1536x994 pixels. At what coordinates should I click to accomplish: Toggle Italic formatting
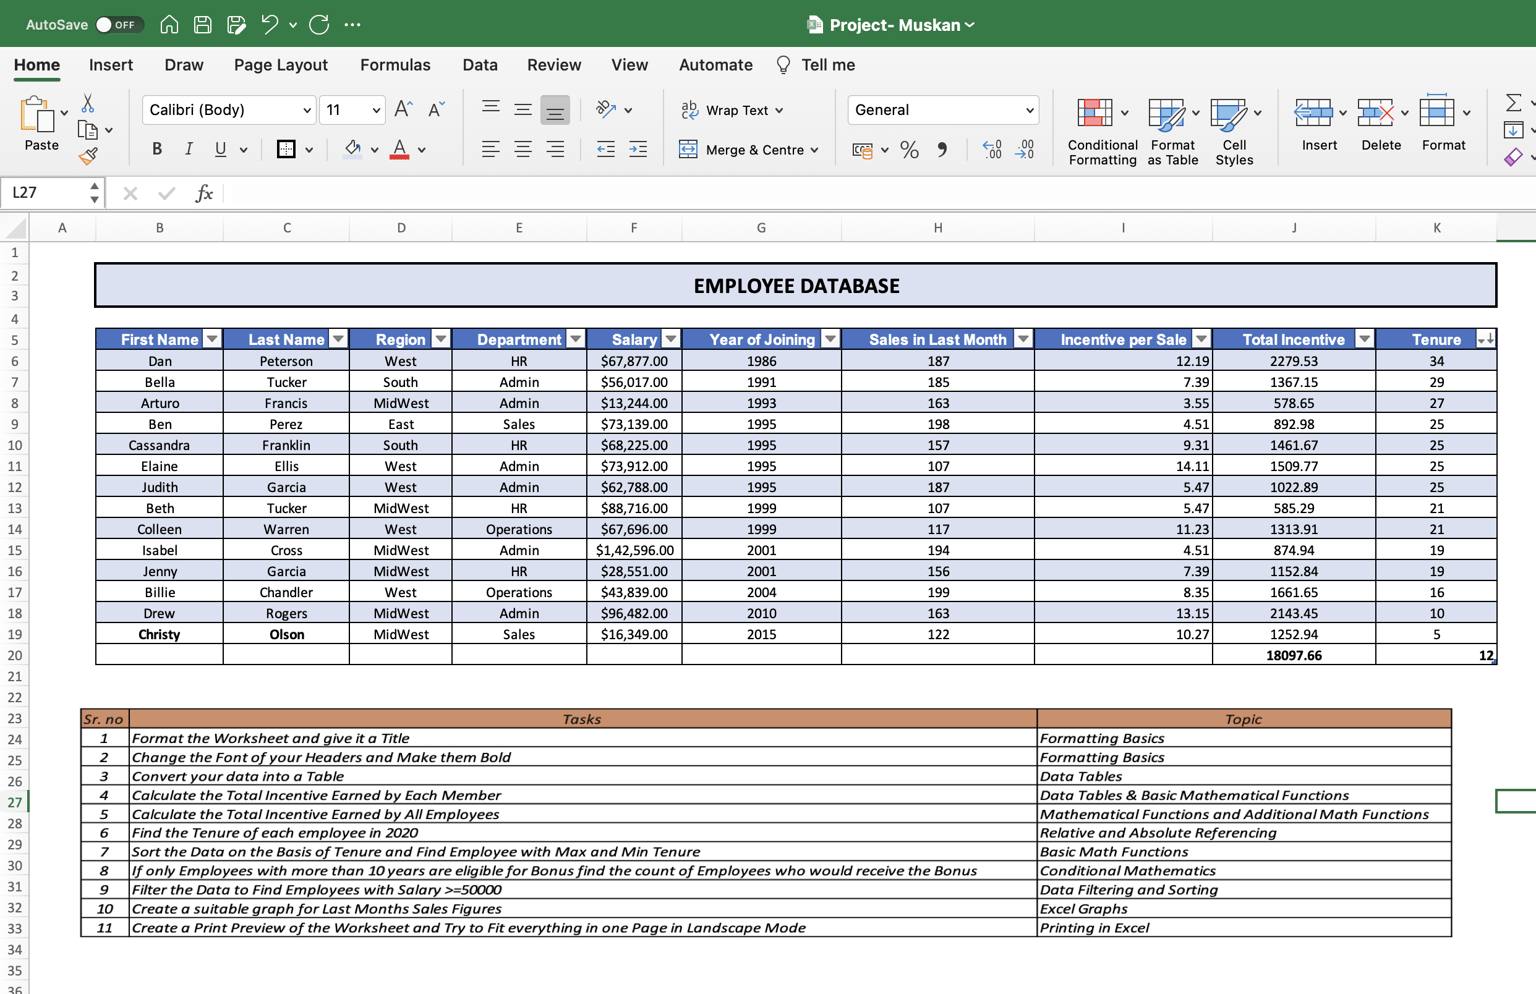point(188,149)
